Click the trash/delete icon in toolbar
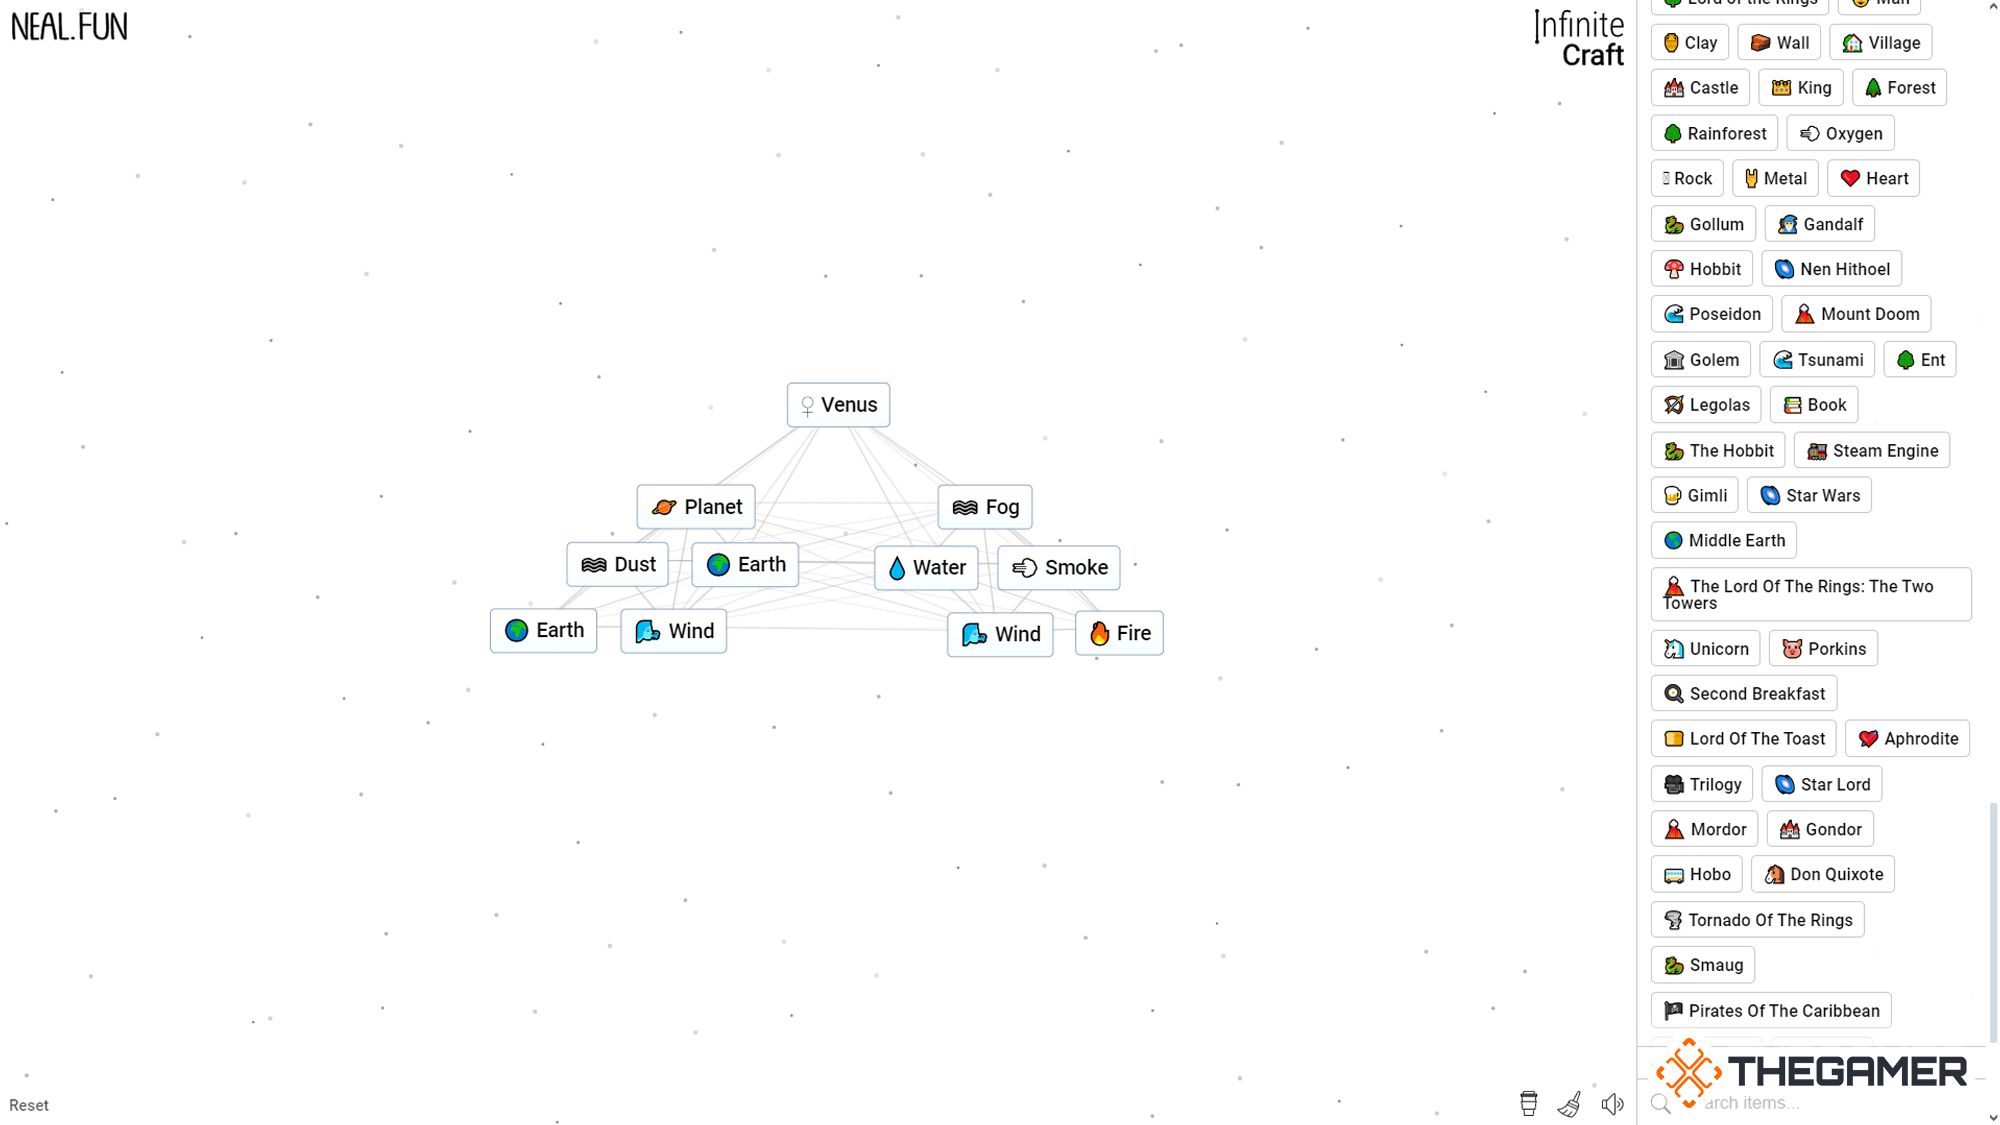 tap(1527, 1104)
